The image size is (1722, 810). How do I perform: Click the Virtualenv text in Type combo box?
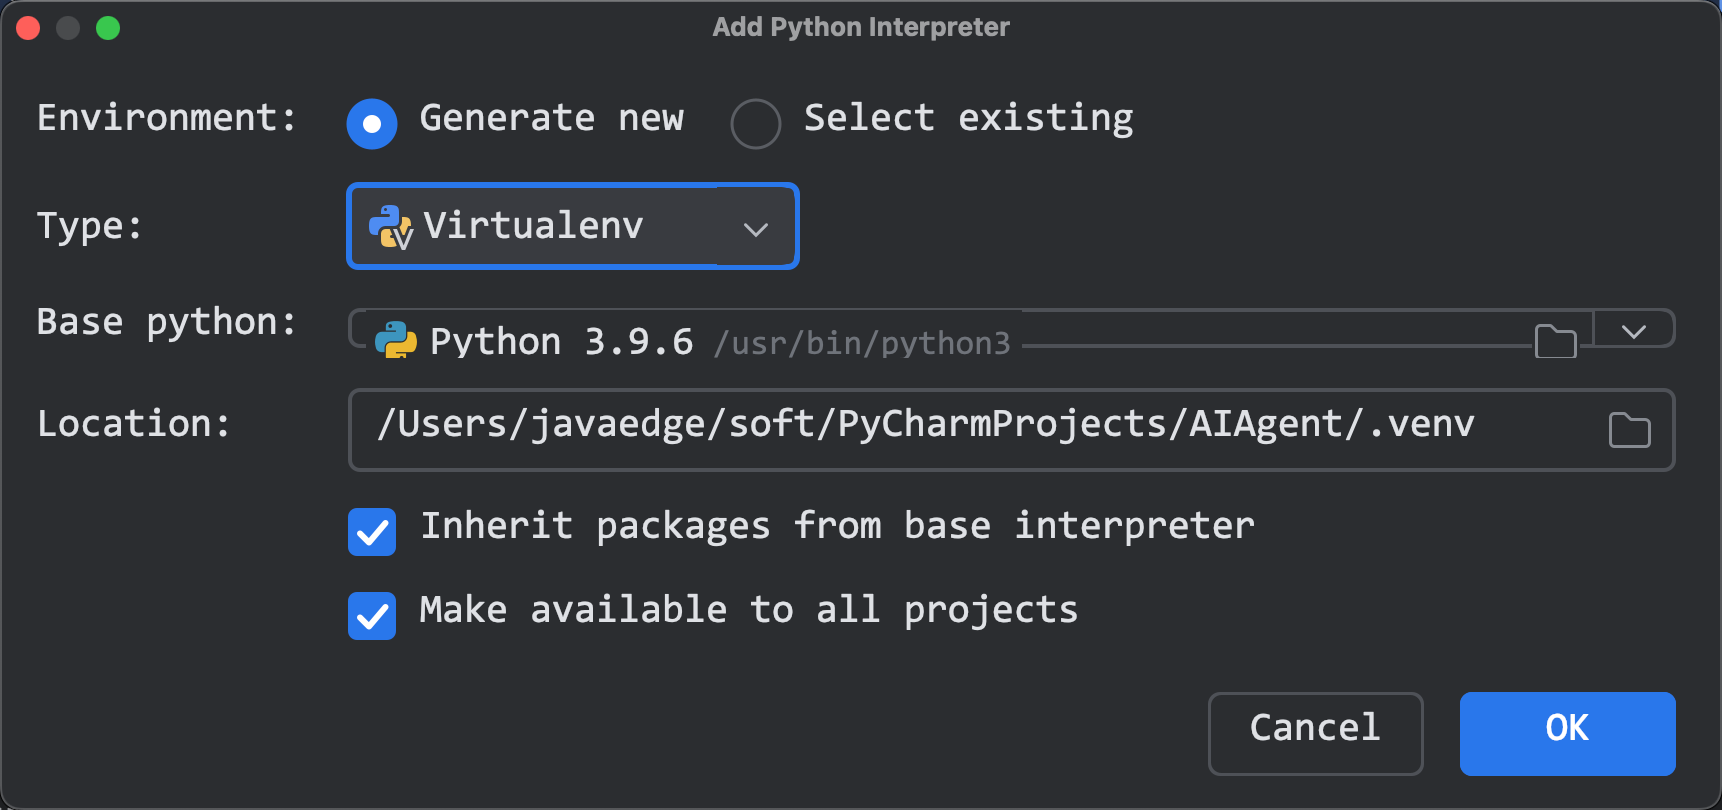[x=533, y=226]
